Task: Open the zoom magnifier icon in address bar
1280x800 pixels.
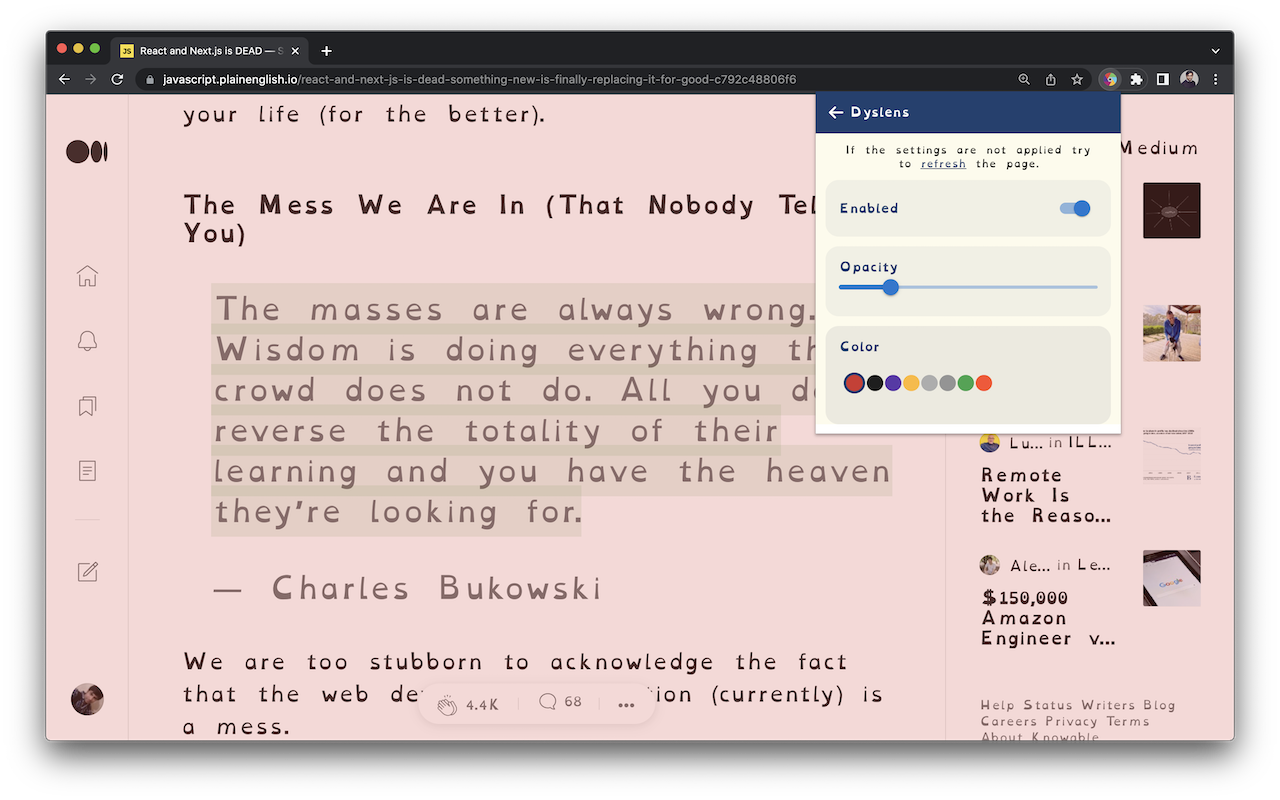Action: click(x=1024, y=79)
